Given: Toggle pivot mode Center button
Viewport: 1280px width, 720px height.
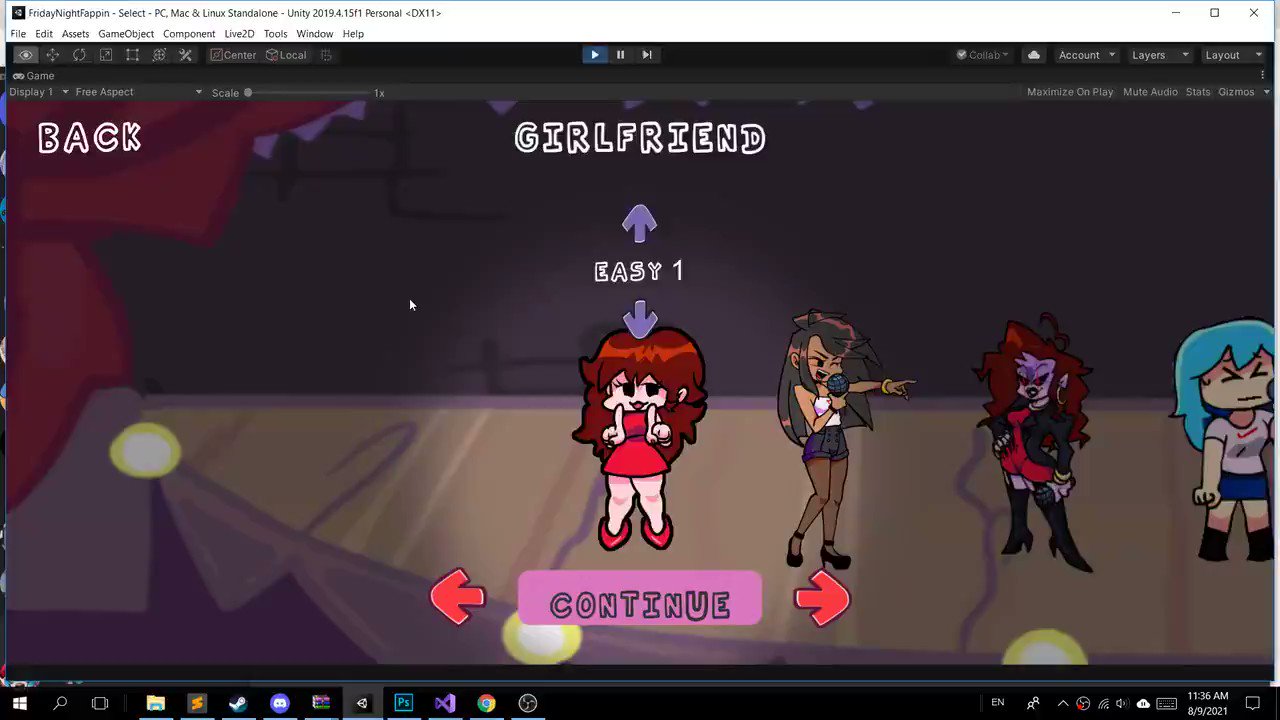Looking at the screenshot, I should (234, 55).
